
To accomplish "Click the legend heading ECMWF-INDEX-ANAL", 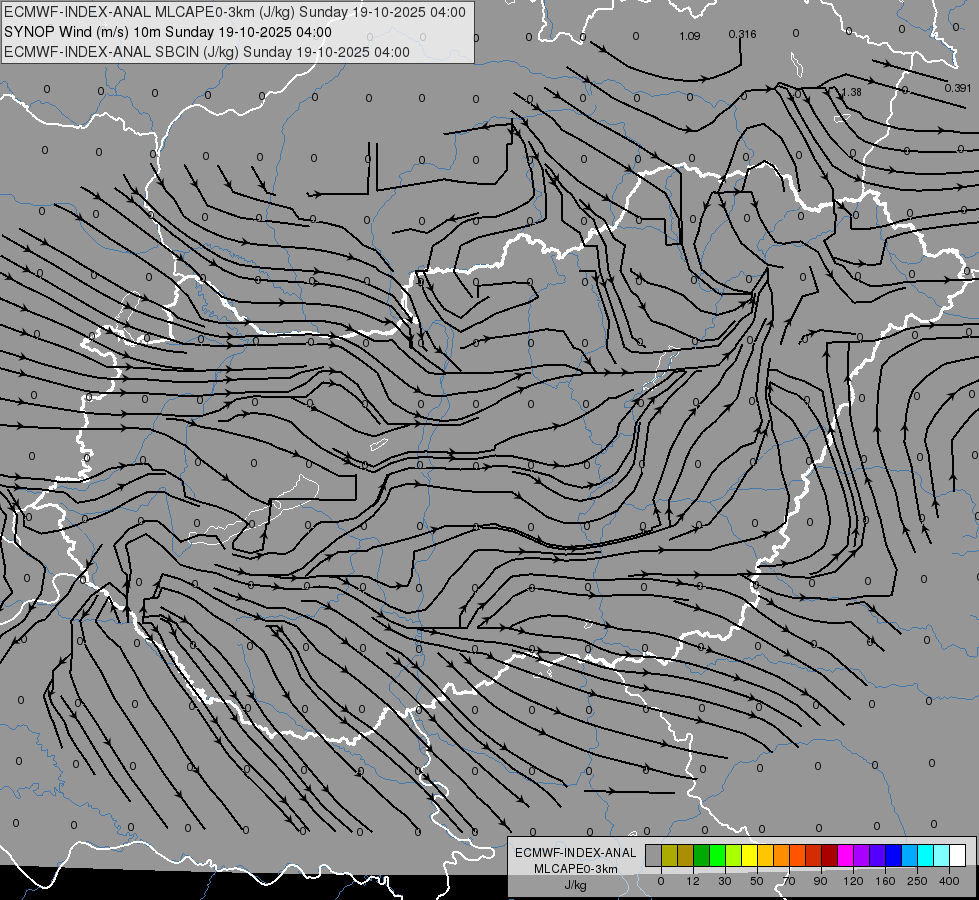I will click(x=575, y=853).
